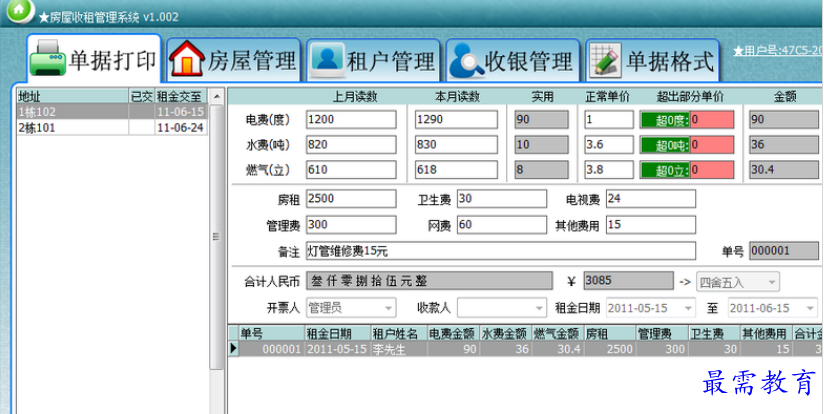Click the address list vertical scrollbar thumb
The image size is (824, 414).
[x=216, y=236]
